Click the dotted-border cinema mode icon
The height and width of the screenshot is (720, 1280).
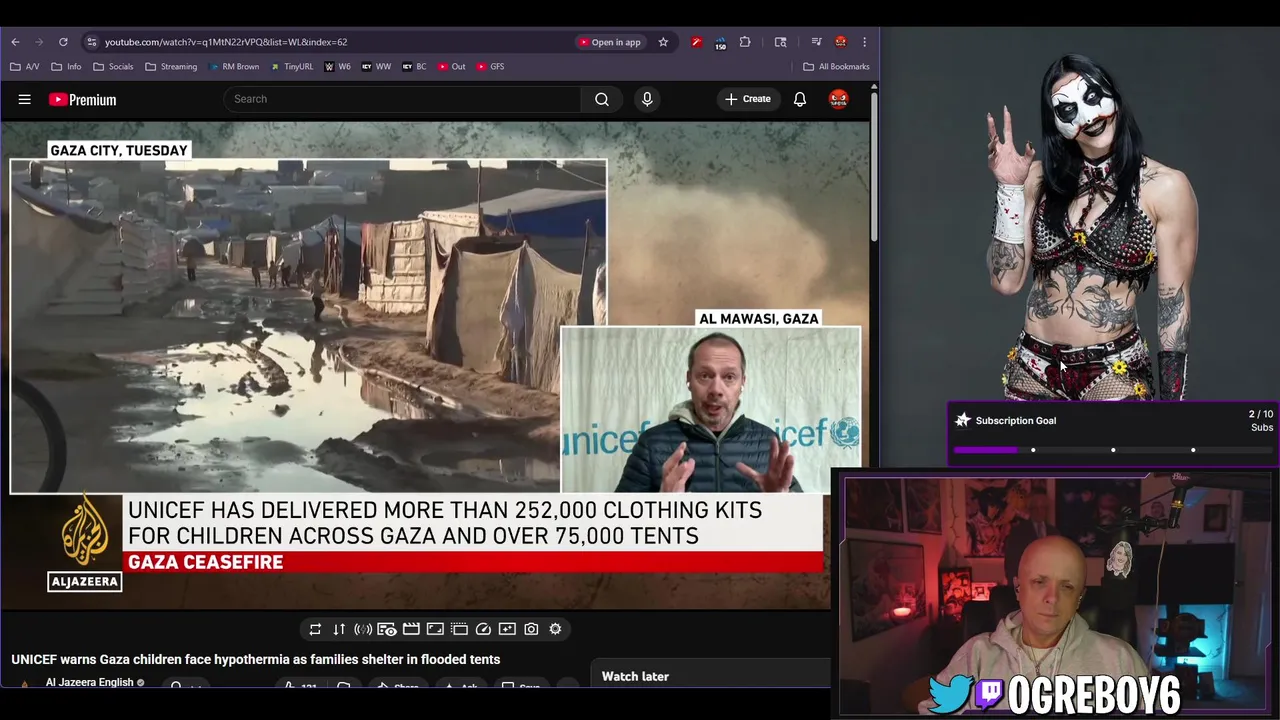(459, 629)
